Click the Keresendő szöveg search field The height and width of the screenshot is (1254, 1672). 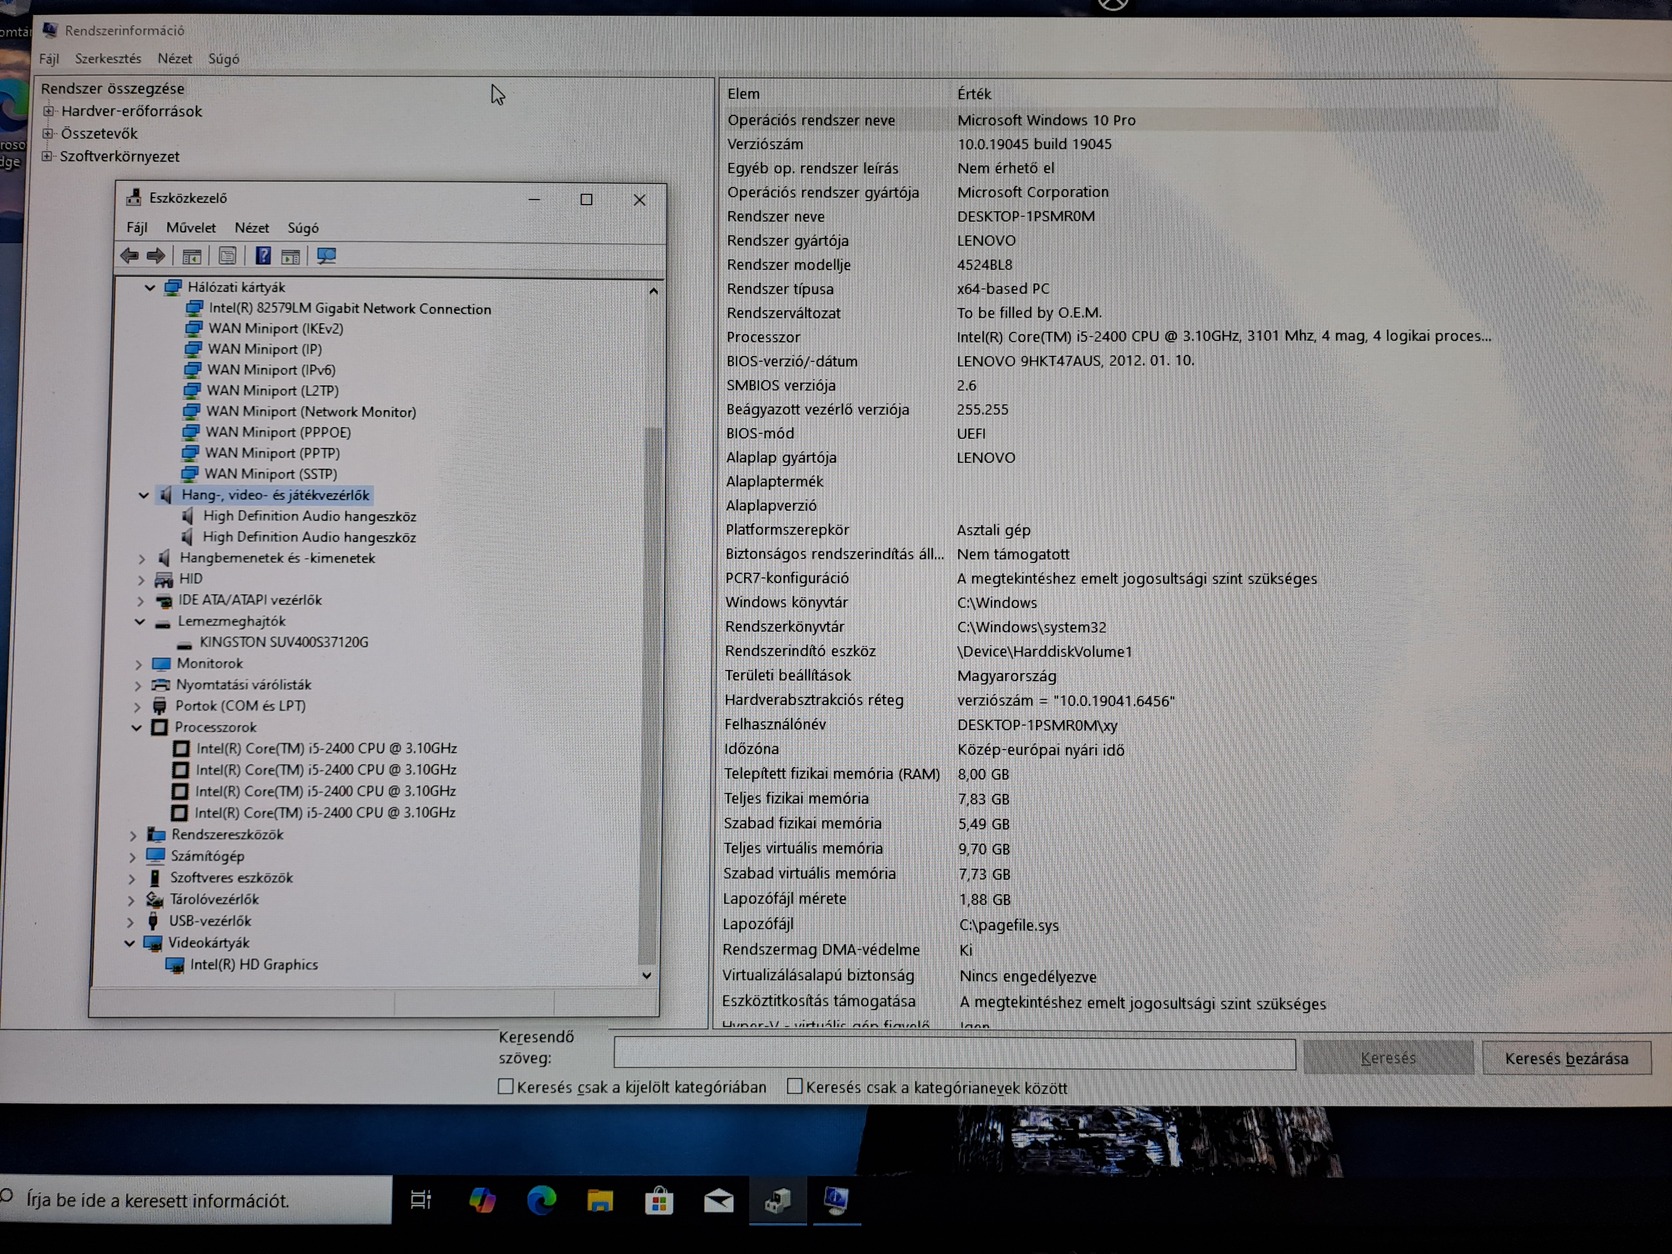(x=954, y=1055)
